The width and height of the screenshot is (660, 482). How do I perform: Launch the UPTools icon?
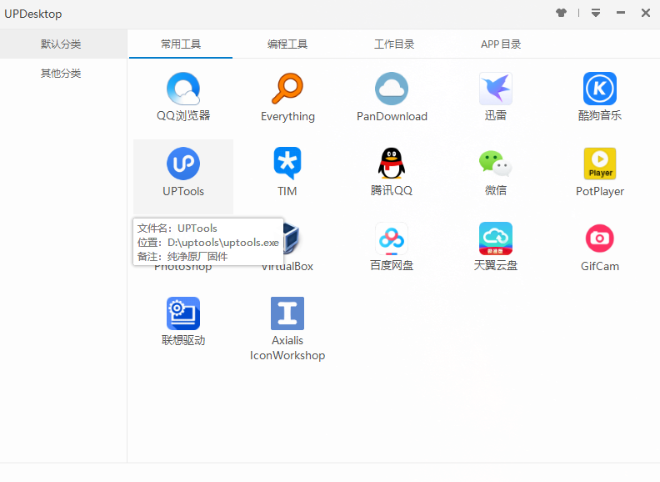(x=183, y=163)
